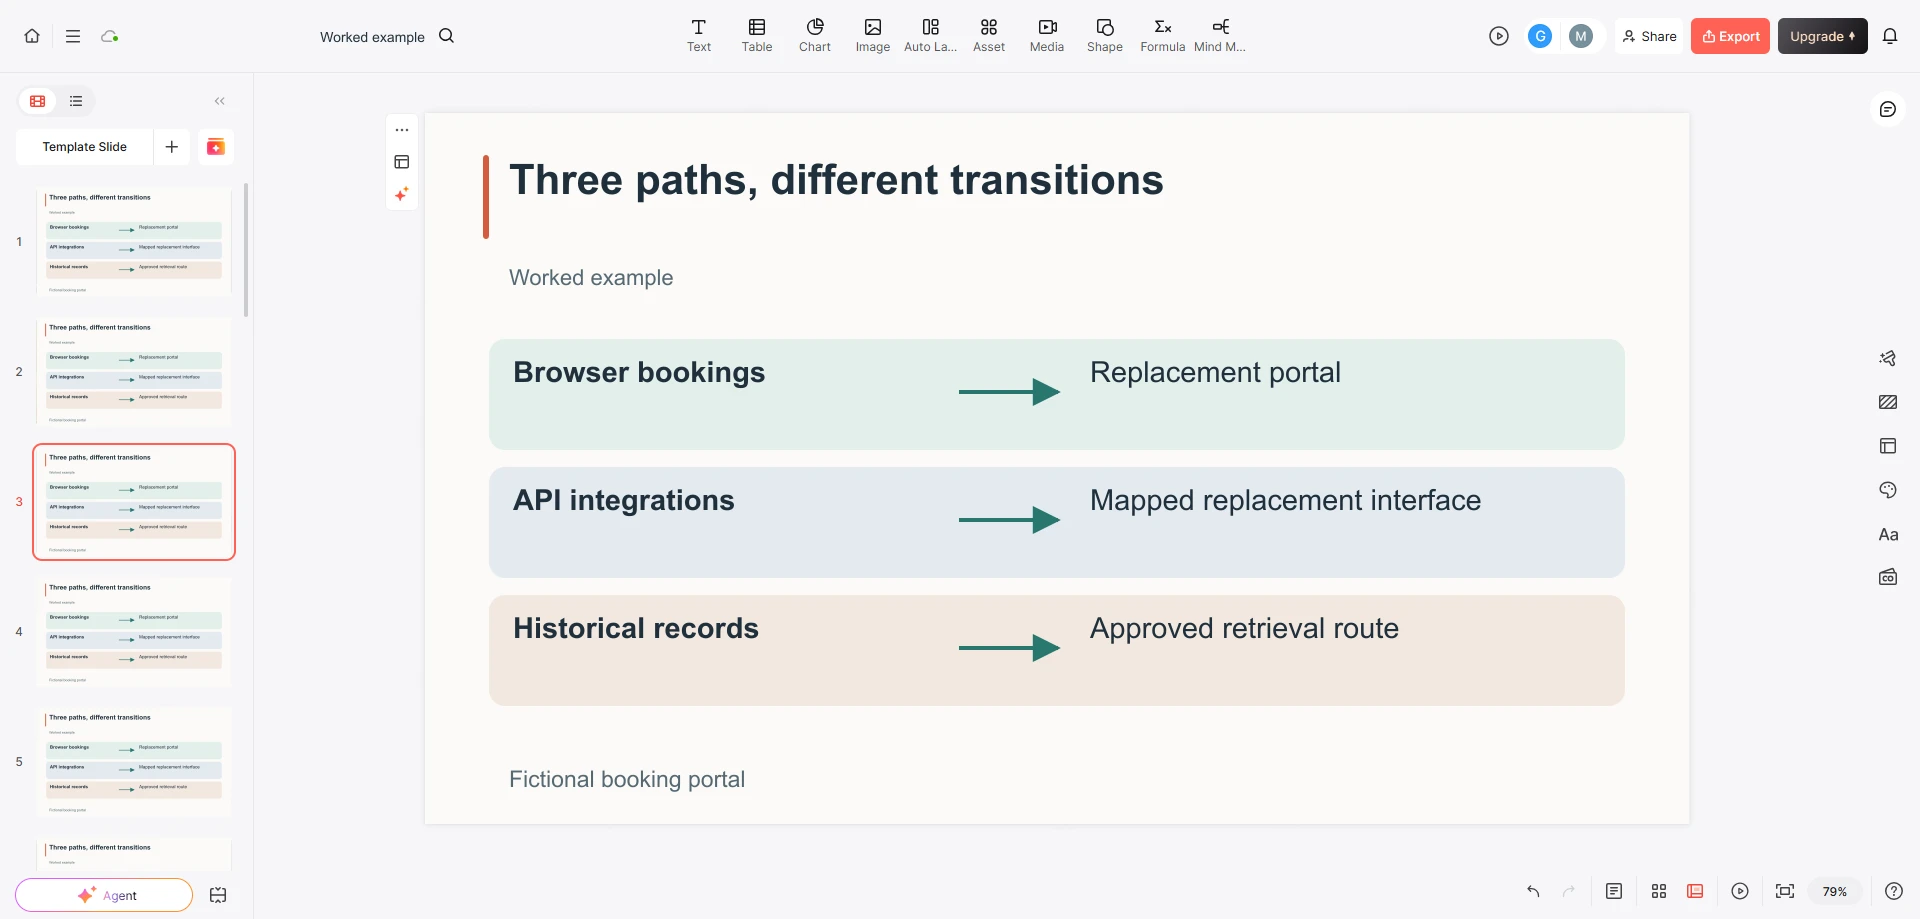
Task: Switch to outline list view
Action: [76, 101]
